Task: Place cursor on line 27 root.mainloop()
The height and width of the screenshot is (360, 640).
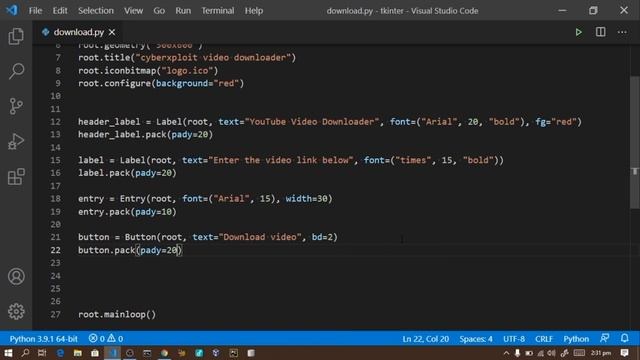Action: [x=117, y=314]
